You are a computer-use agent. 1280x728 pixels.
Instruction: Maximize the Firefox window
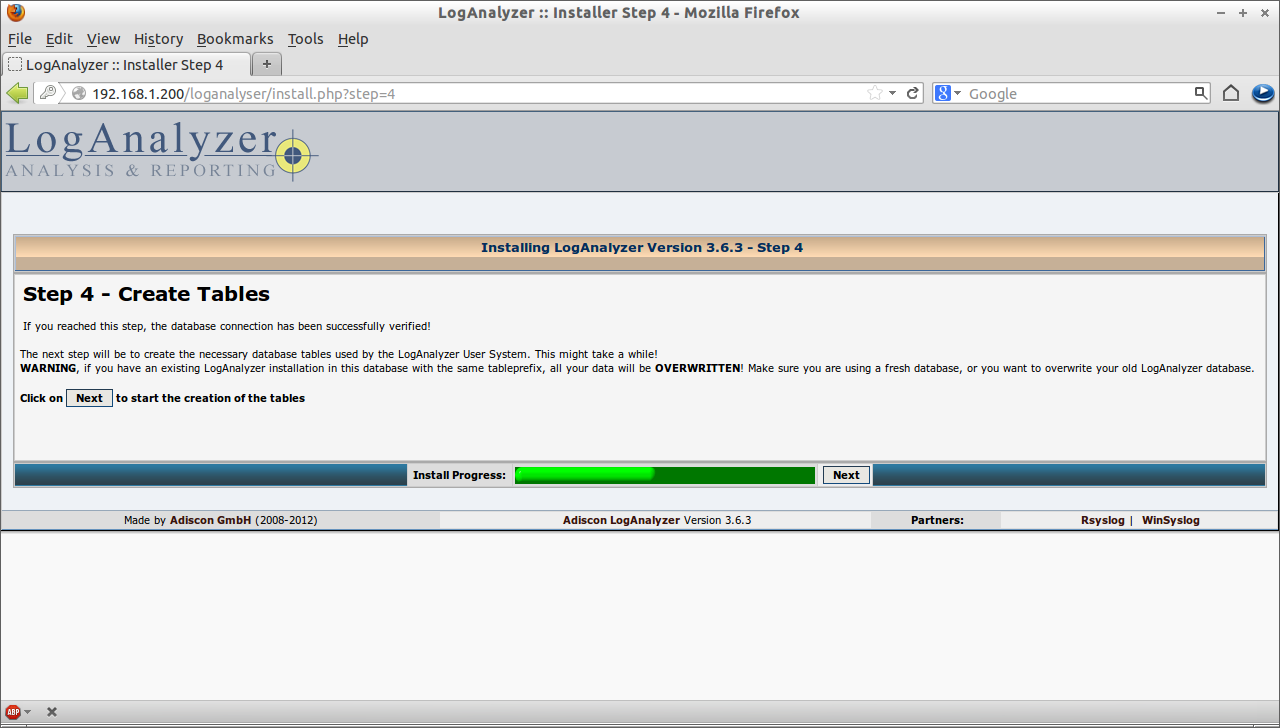[x=1243, y=13]
